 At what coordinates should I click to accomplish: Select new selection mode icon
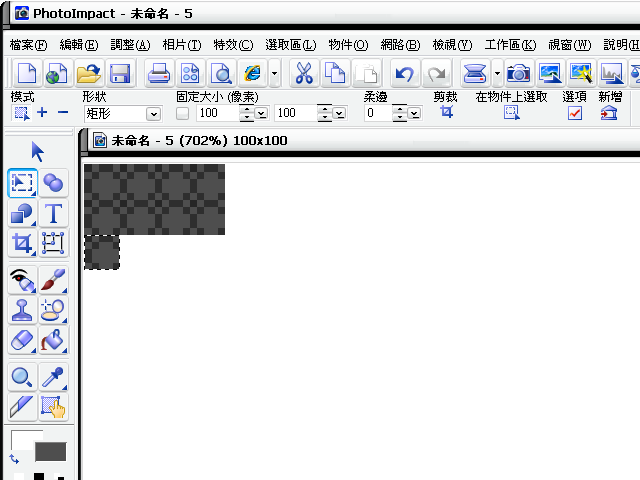21,113
